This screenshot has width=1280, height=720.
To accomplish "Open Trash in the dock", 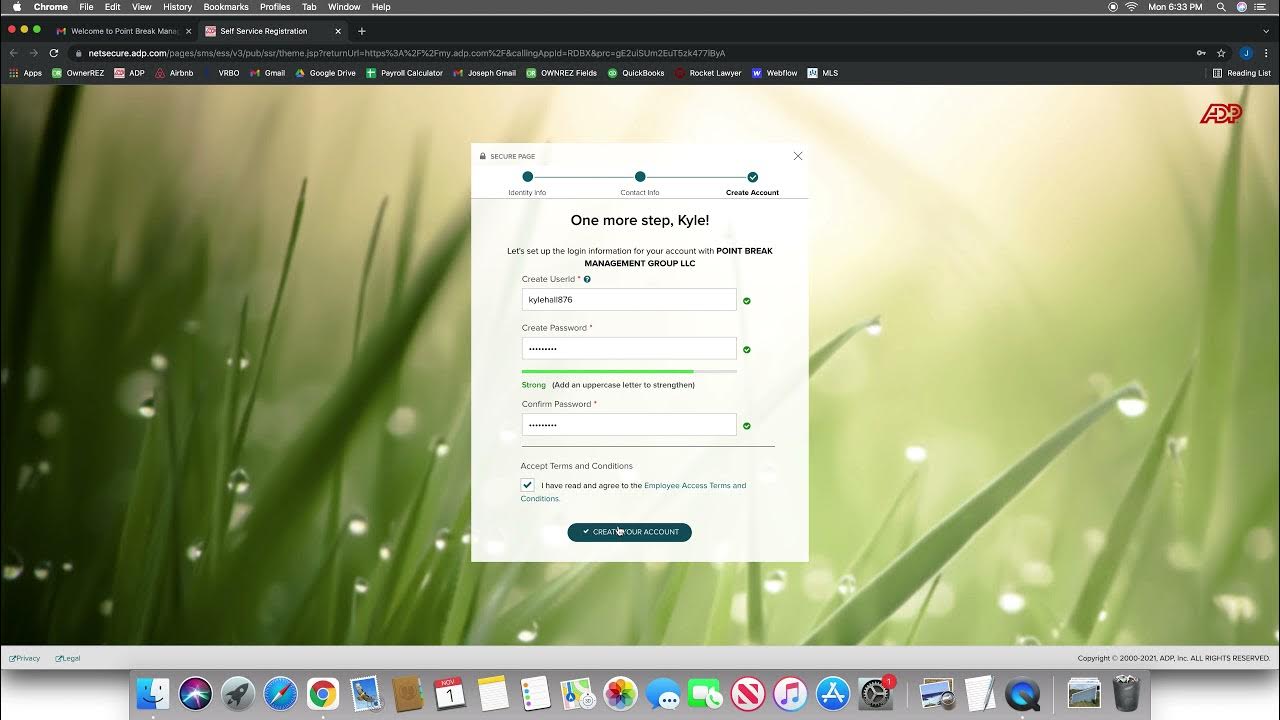I will point(1126,693).
